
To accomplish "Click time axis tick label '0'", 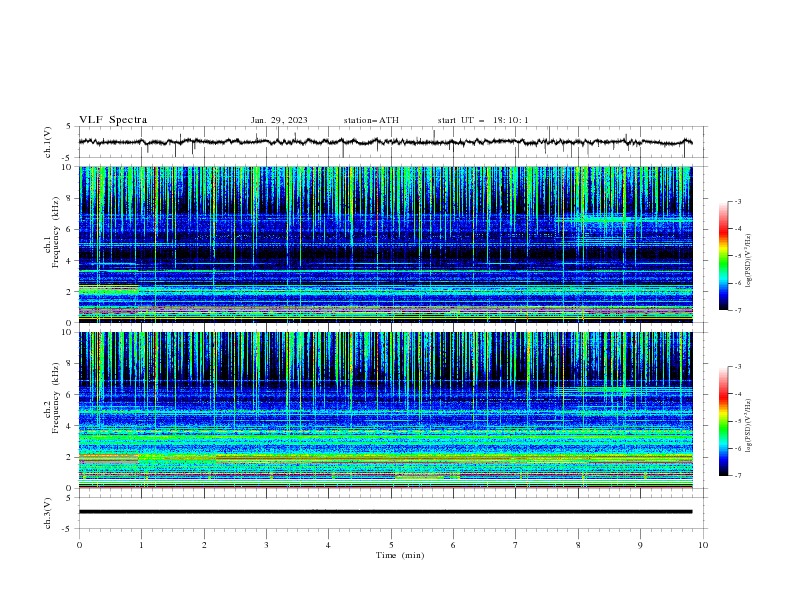I will tap(79, 545).
